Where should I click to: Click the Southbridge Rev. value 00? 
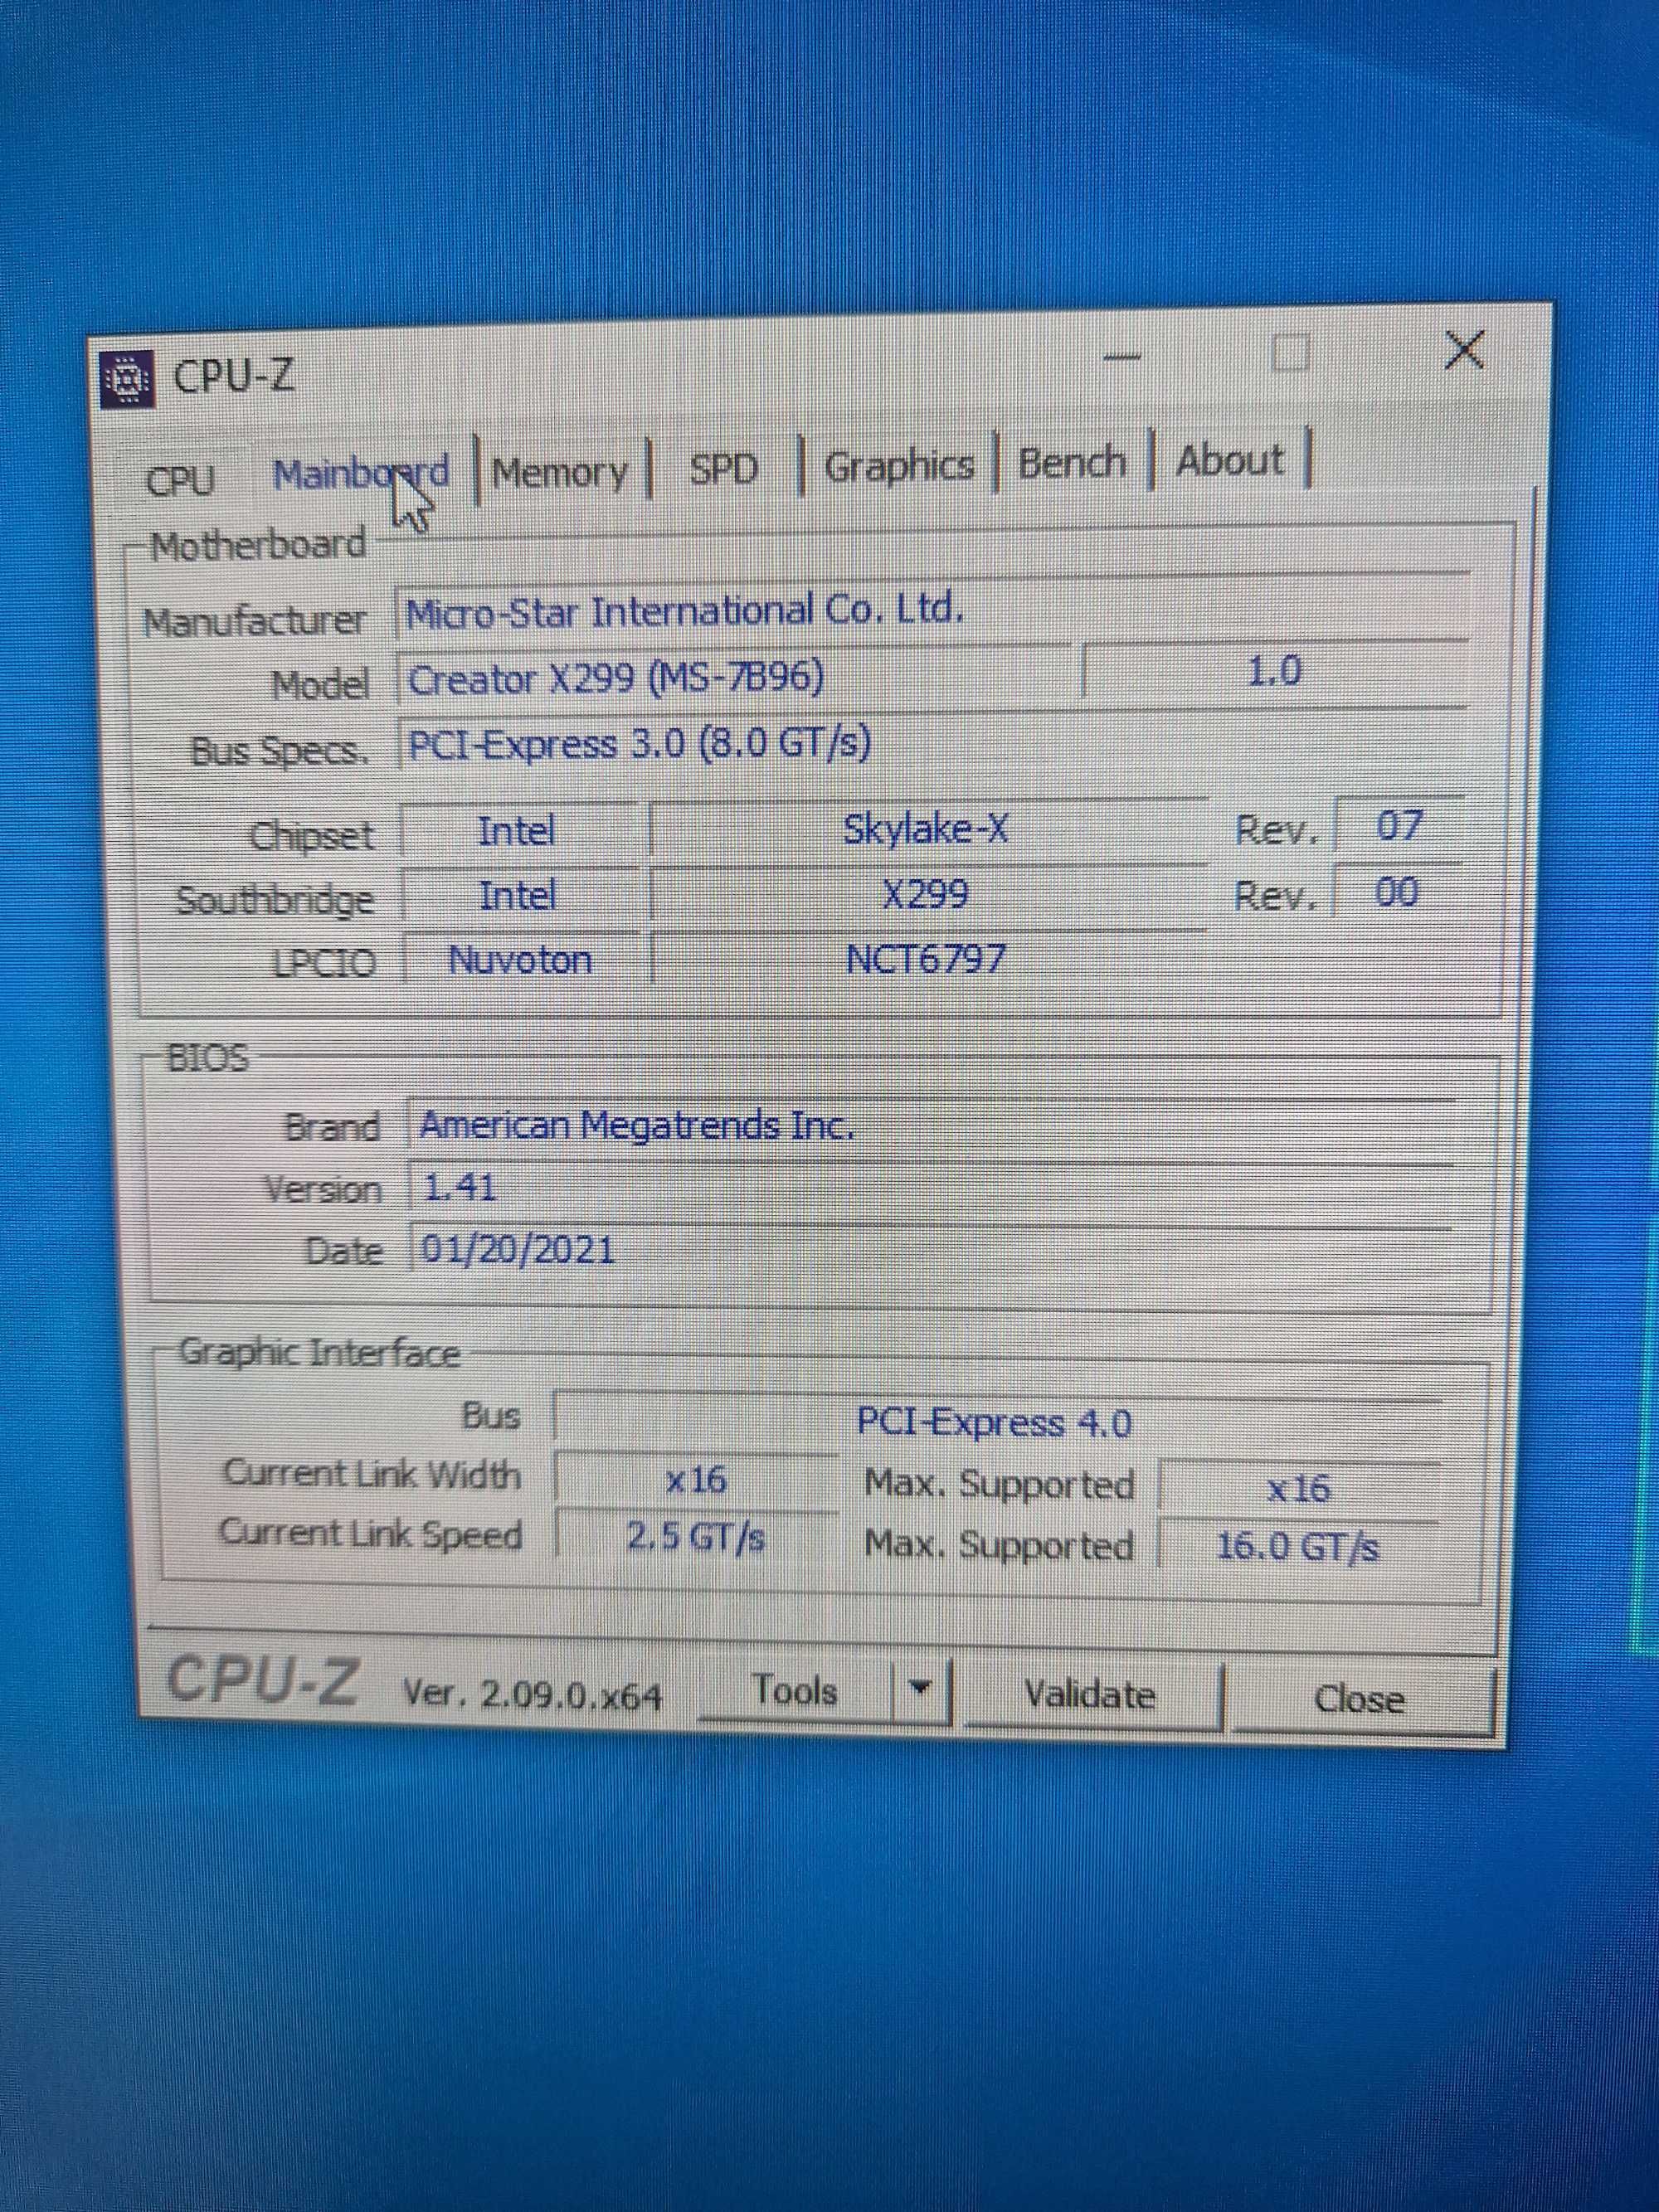tap(1398, 891)
